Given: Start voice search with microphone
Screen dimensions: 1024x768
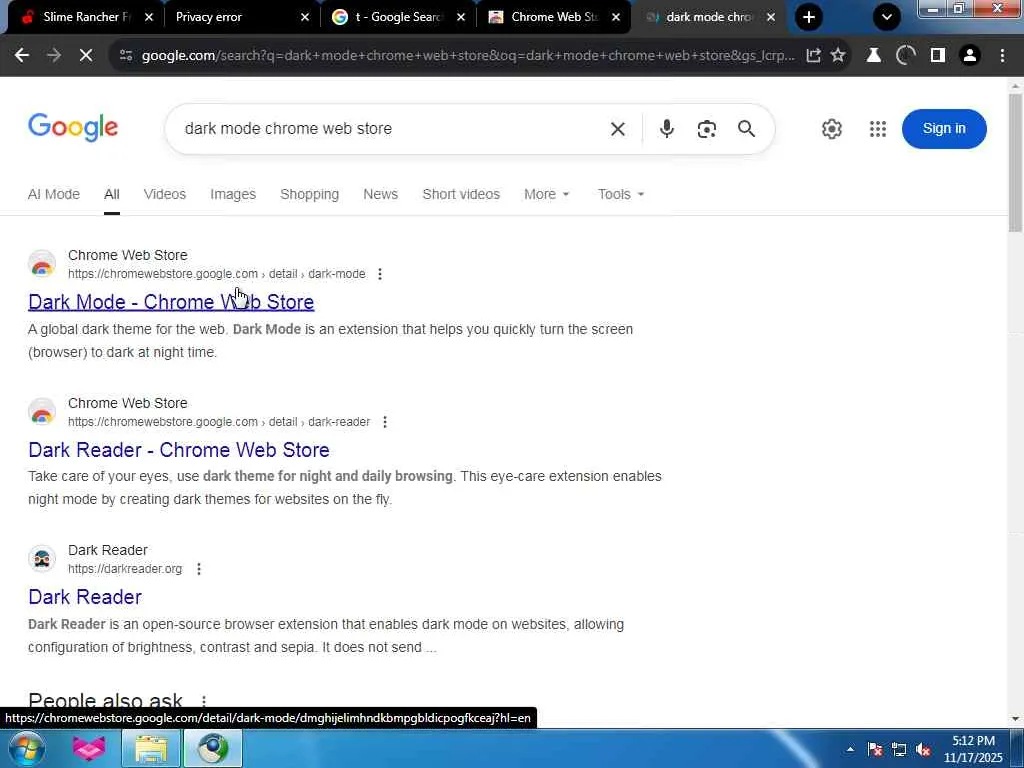Looking at the screenshot, I should 666,129.
